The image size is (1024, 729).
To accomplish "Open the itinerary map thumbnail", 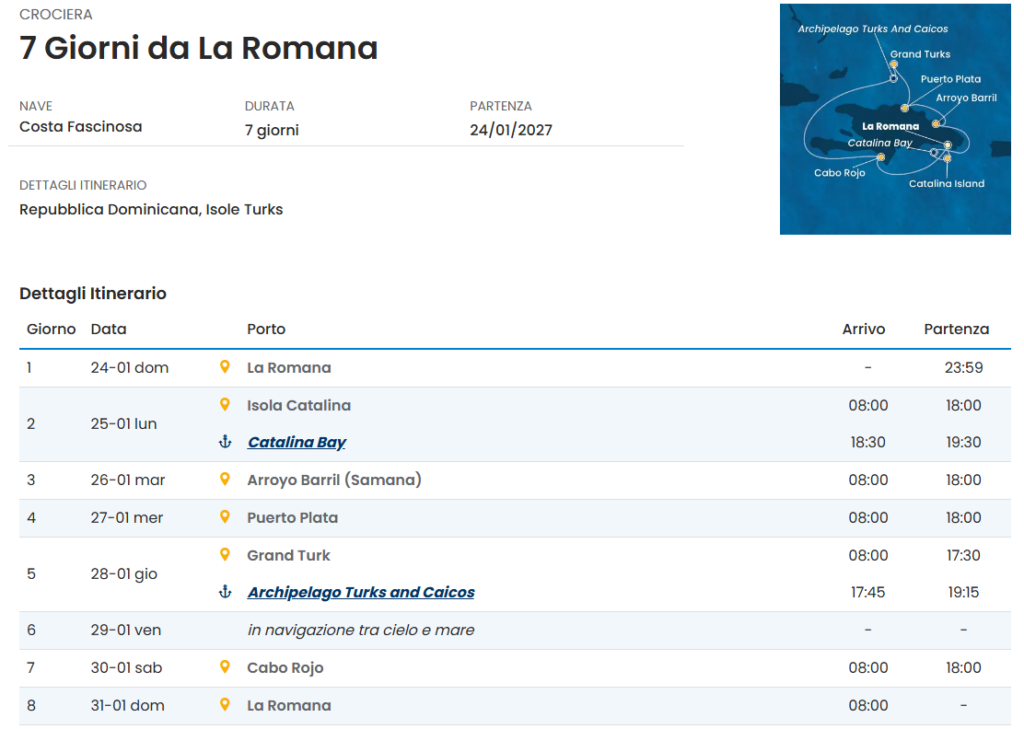I will click(x=895, y=119).
